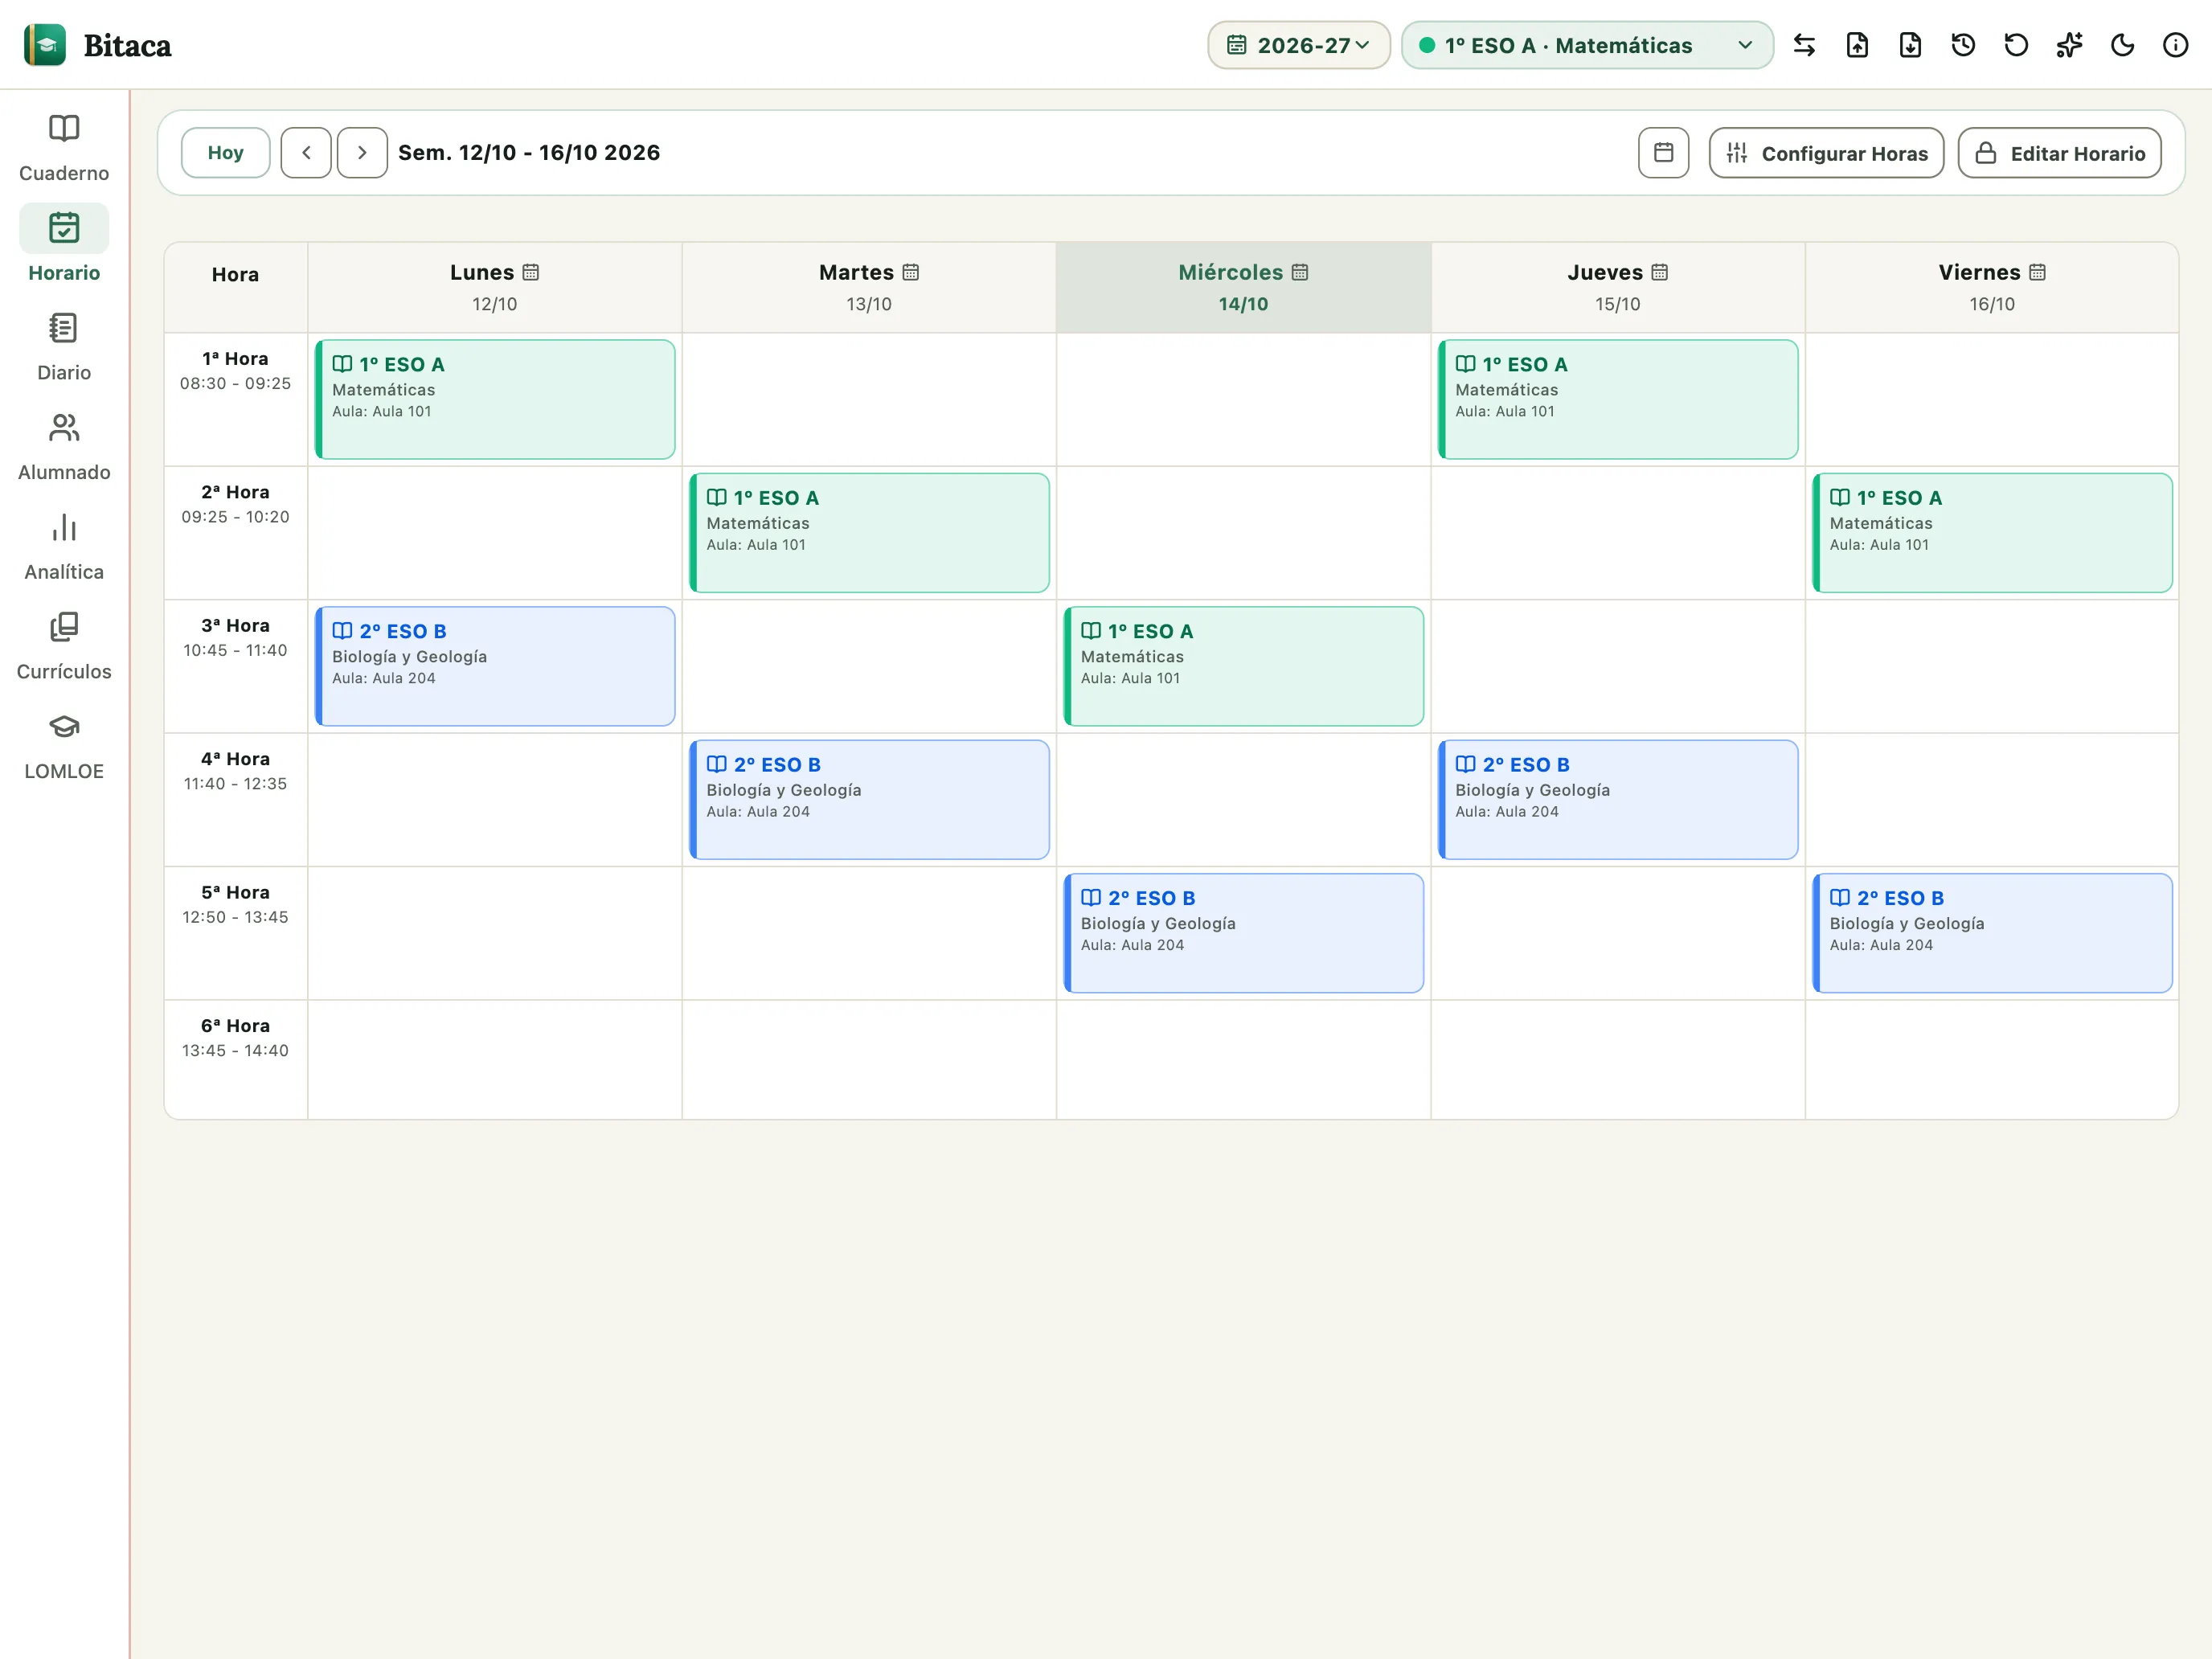Screen dimensions: 2212x1659
Task: Open the sparkles AI assistant icon
Action: coord(2069,45)
